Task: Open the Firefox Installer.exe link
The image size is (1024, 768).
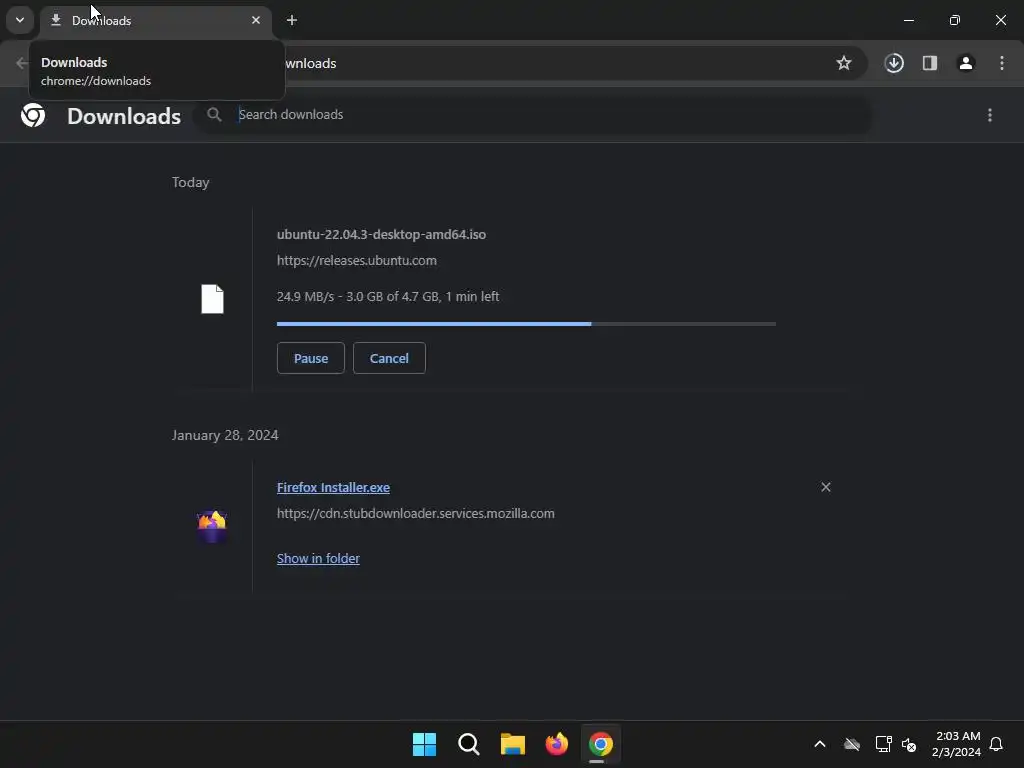Action: point(333,488)
